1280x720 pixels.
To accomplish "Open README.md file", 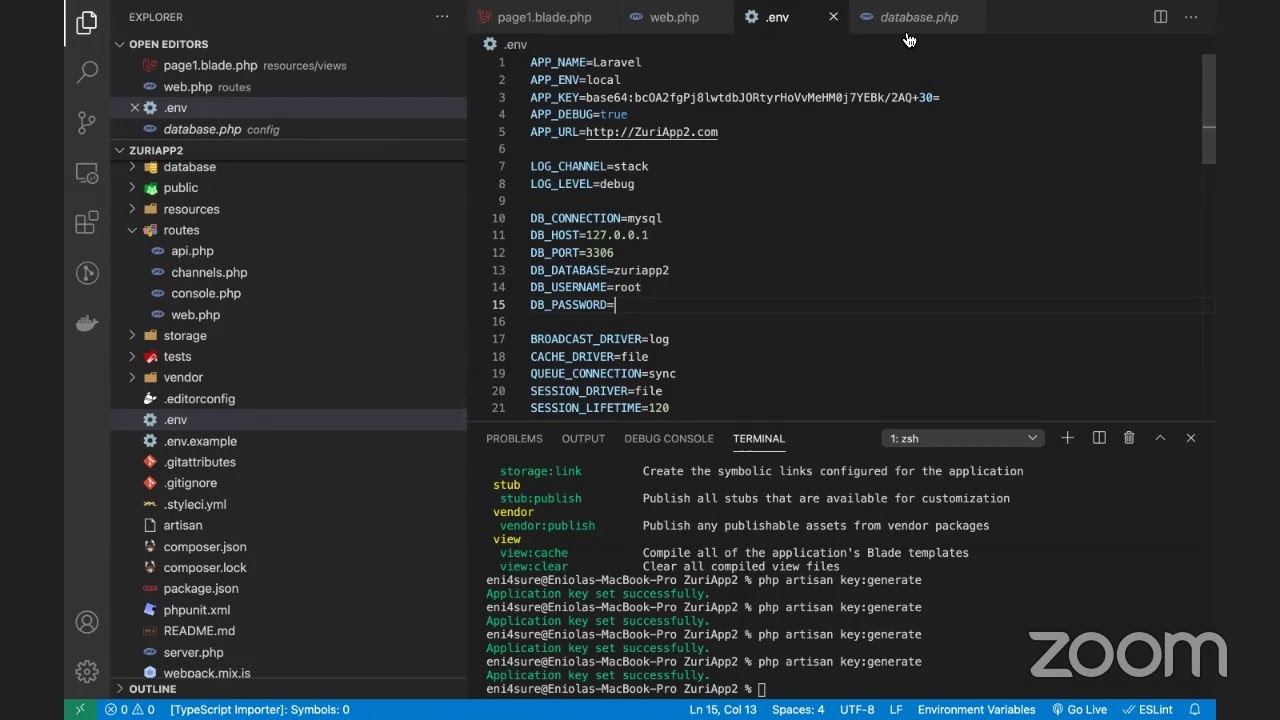I will pos(199,631).
